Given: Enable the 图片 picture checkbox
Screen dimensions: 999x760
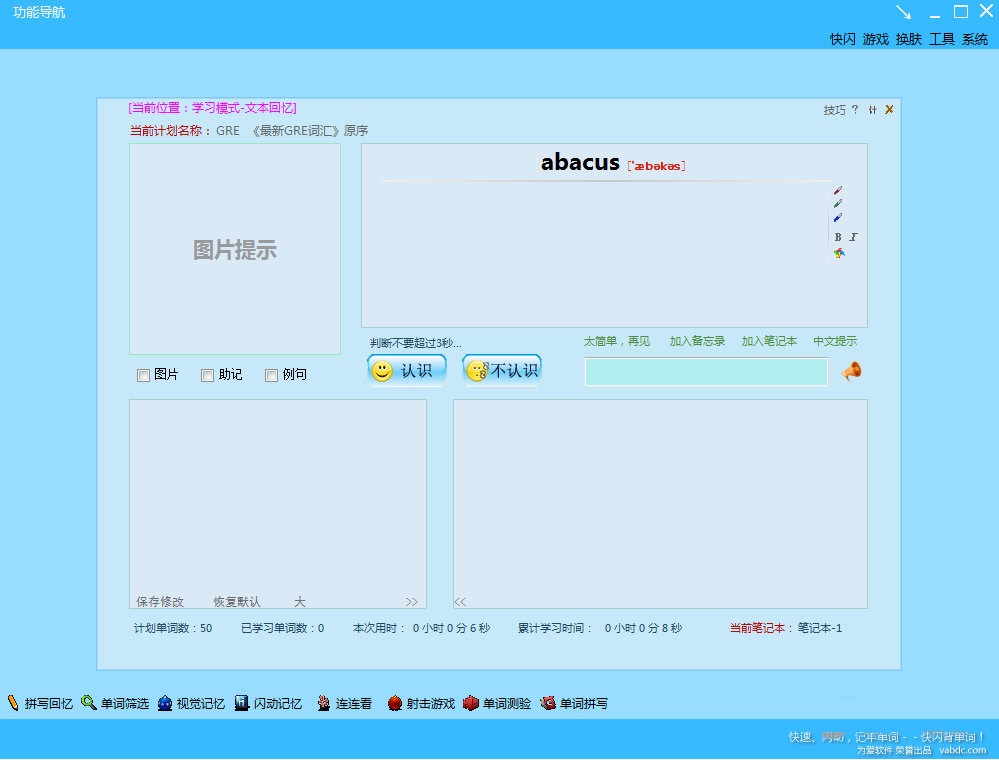Looking at the screenshot, I should (144, 374).
